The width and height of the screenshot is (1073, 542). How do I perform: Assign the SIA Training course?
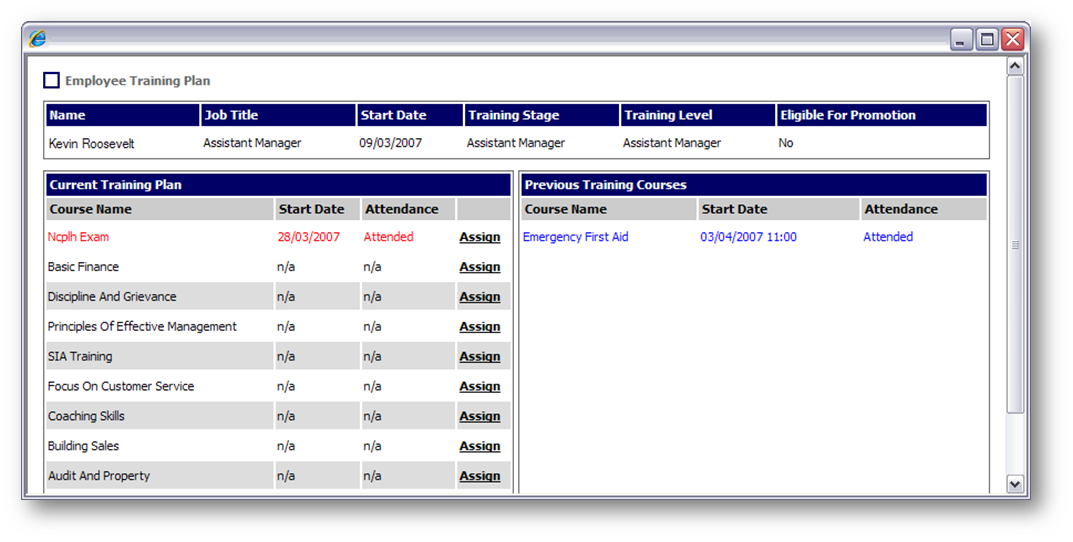(x=479, y=357)
